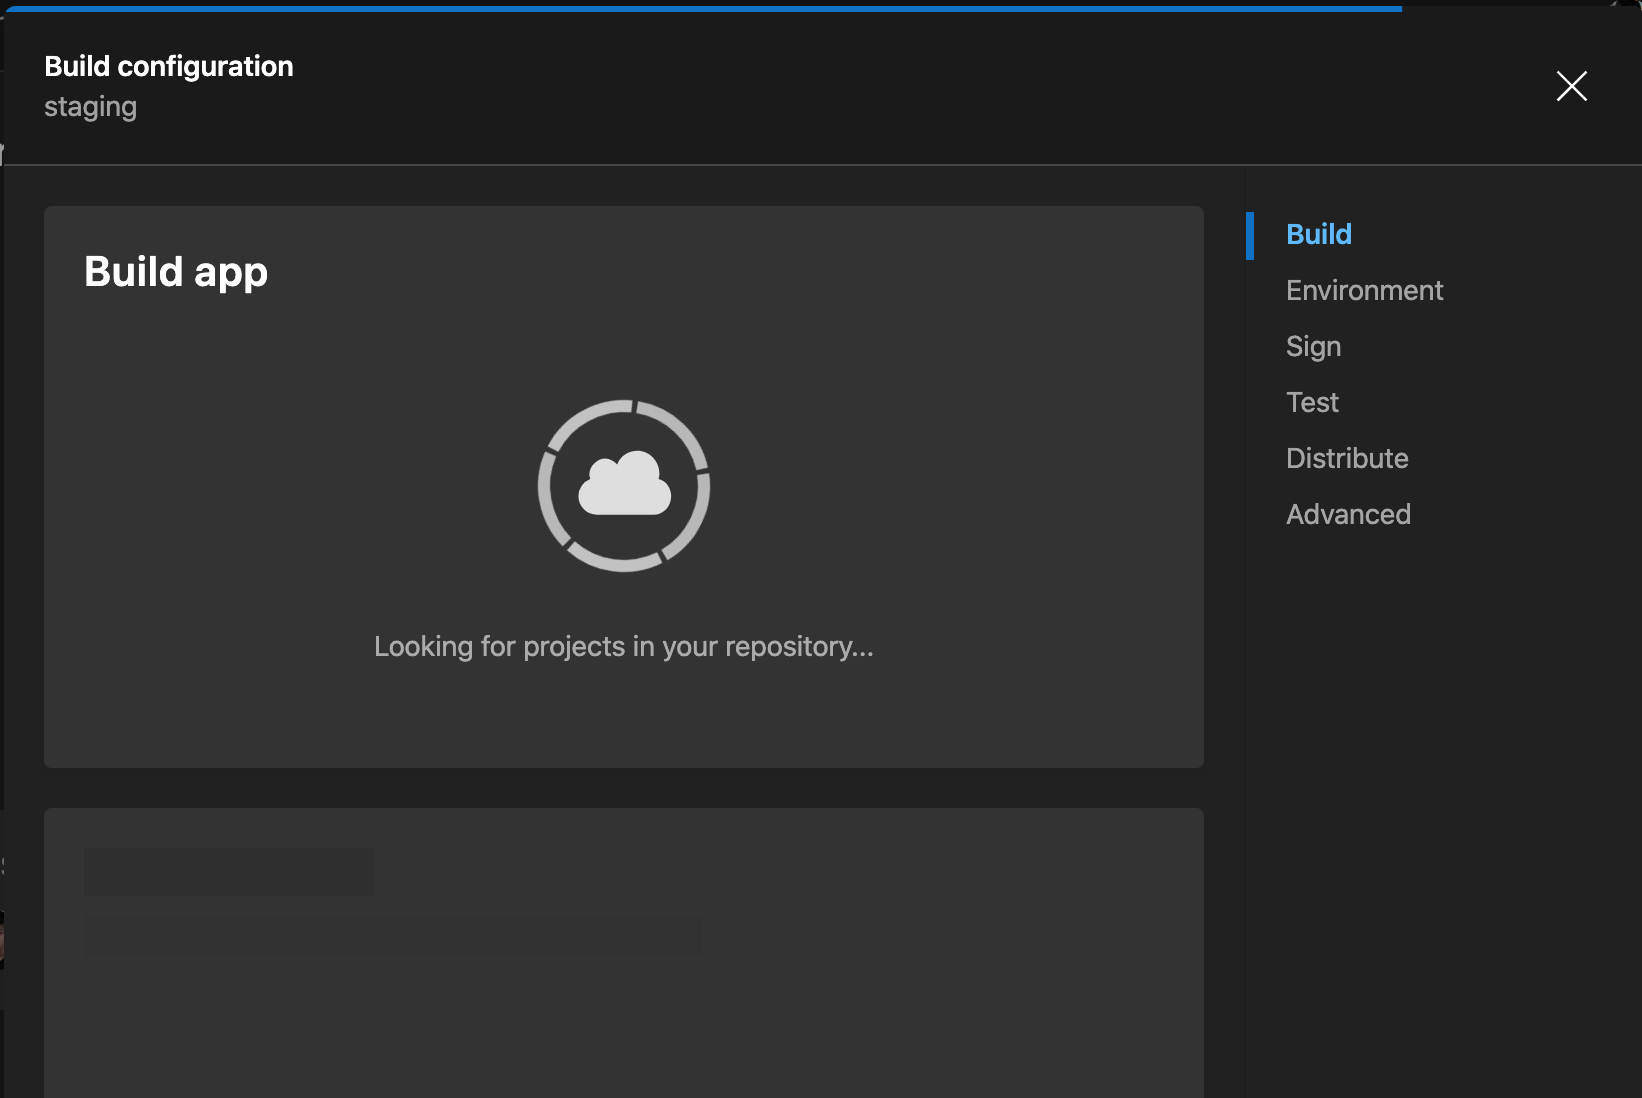Image resolution: width=1642 pixels, height=1098 pixels.
Task: Jump to the Test section
Action: (x=1312, y=403)
